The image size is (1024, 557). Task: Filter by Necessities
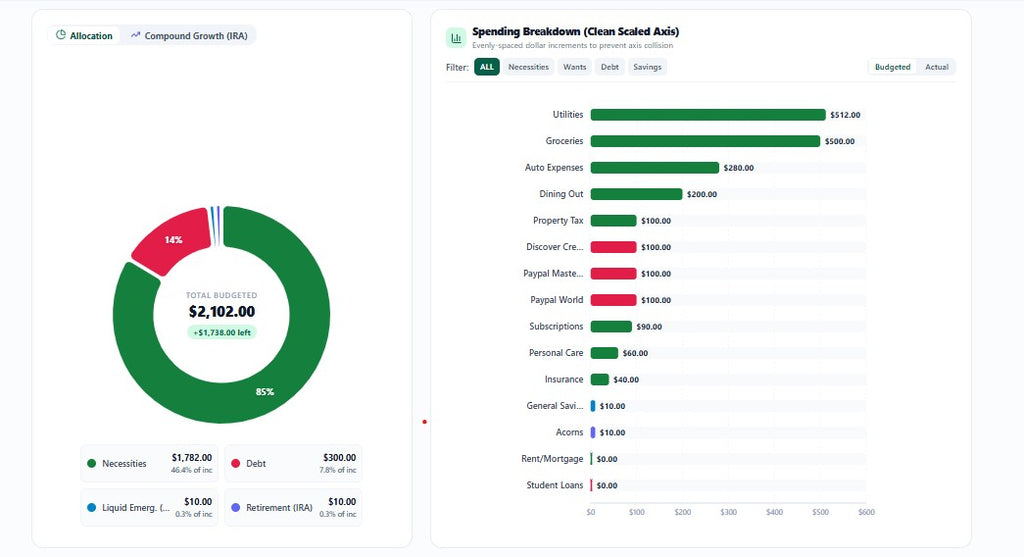tap(528, 67)
